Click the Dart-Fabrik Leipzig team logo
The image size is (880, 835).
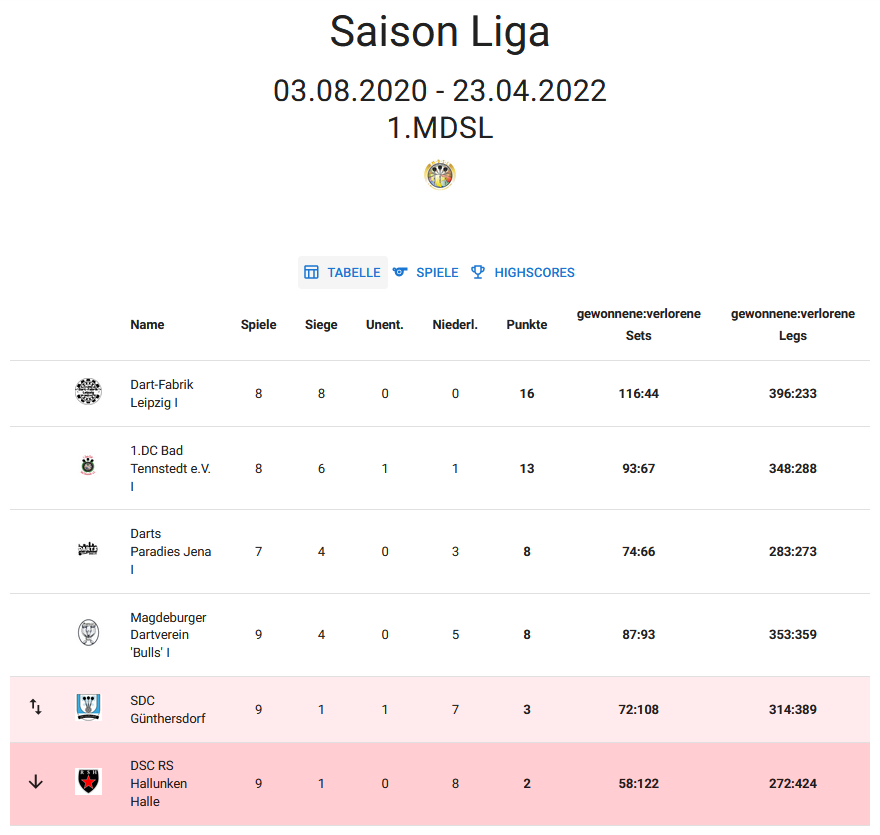[88, 391]
